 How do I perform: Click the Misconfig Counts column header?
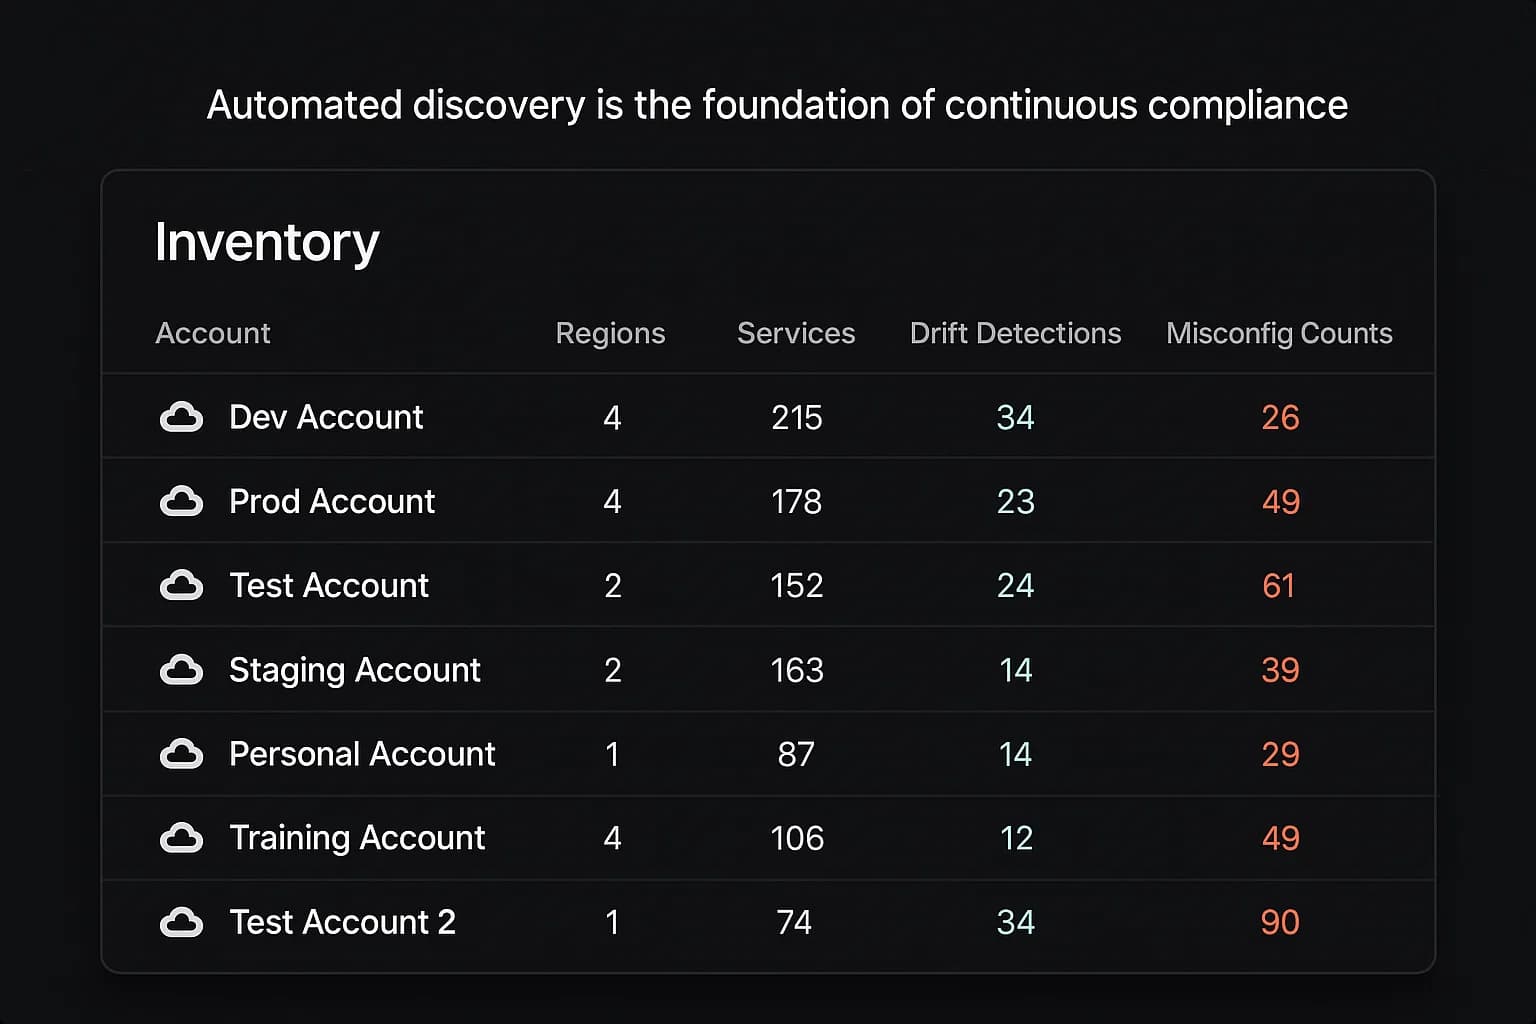[1279, 333]
